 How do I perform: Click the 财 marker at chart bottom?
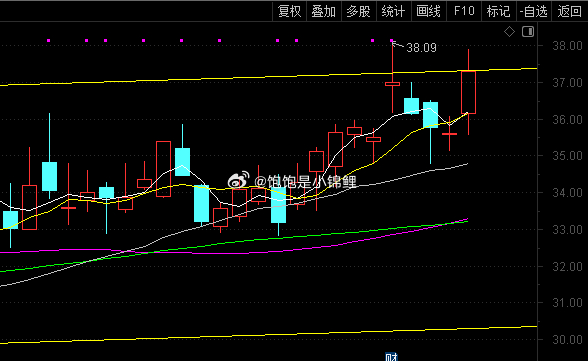392,357
